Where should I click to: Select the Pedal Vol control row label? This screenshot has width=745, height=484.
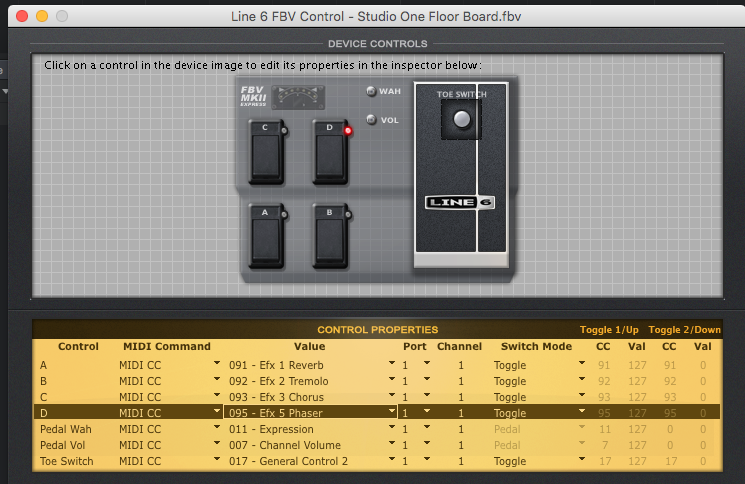pyautogui.click(x=63, y=446)
